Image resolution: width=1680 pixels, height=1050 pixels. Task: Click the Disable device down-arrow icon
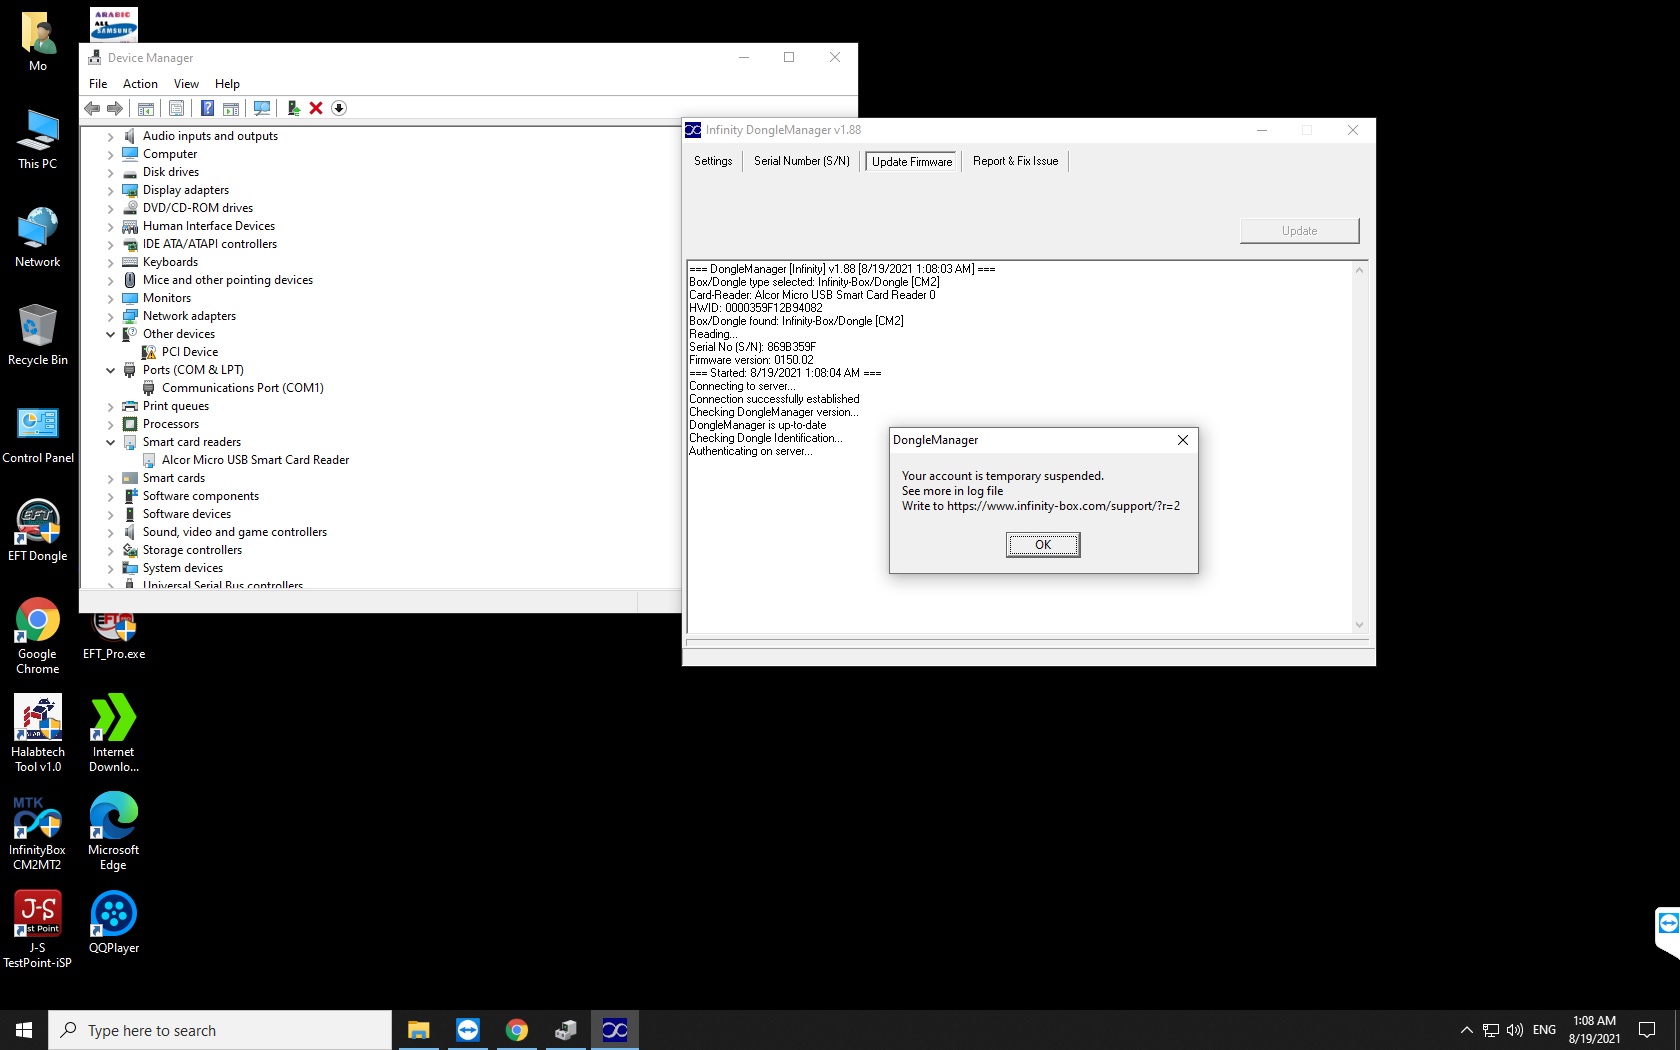coord(339,108)
